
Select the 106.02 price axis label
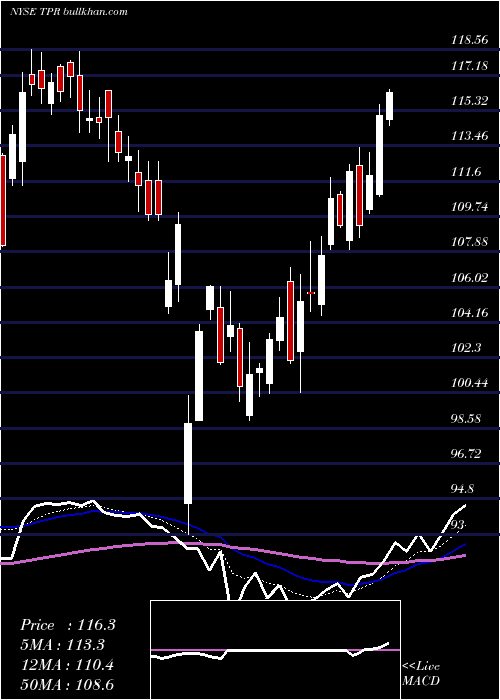point(470,278)
